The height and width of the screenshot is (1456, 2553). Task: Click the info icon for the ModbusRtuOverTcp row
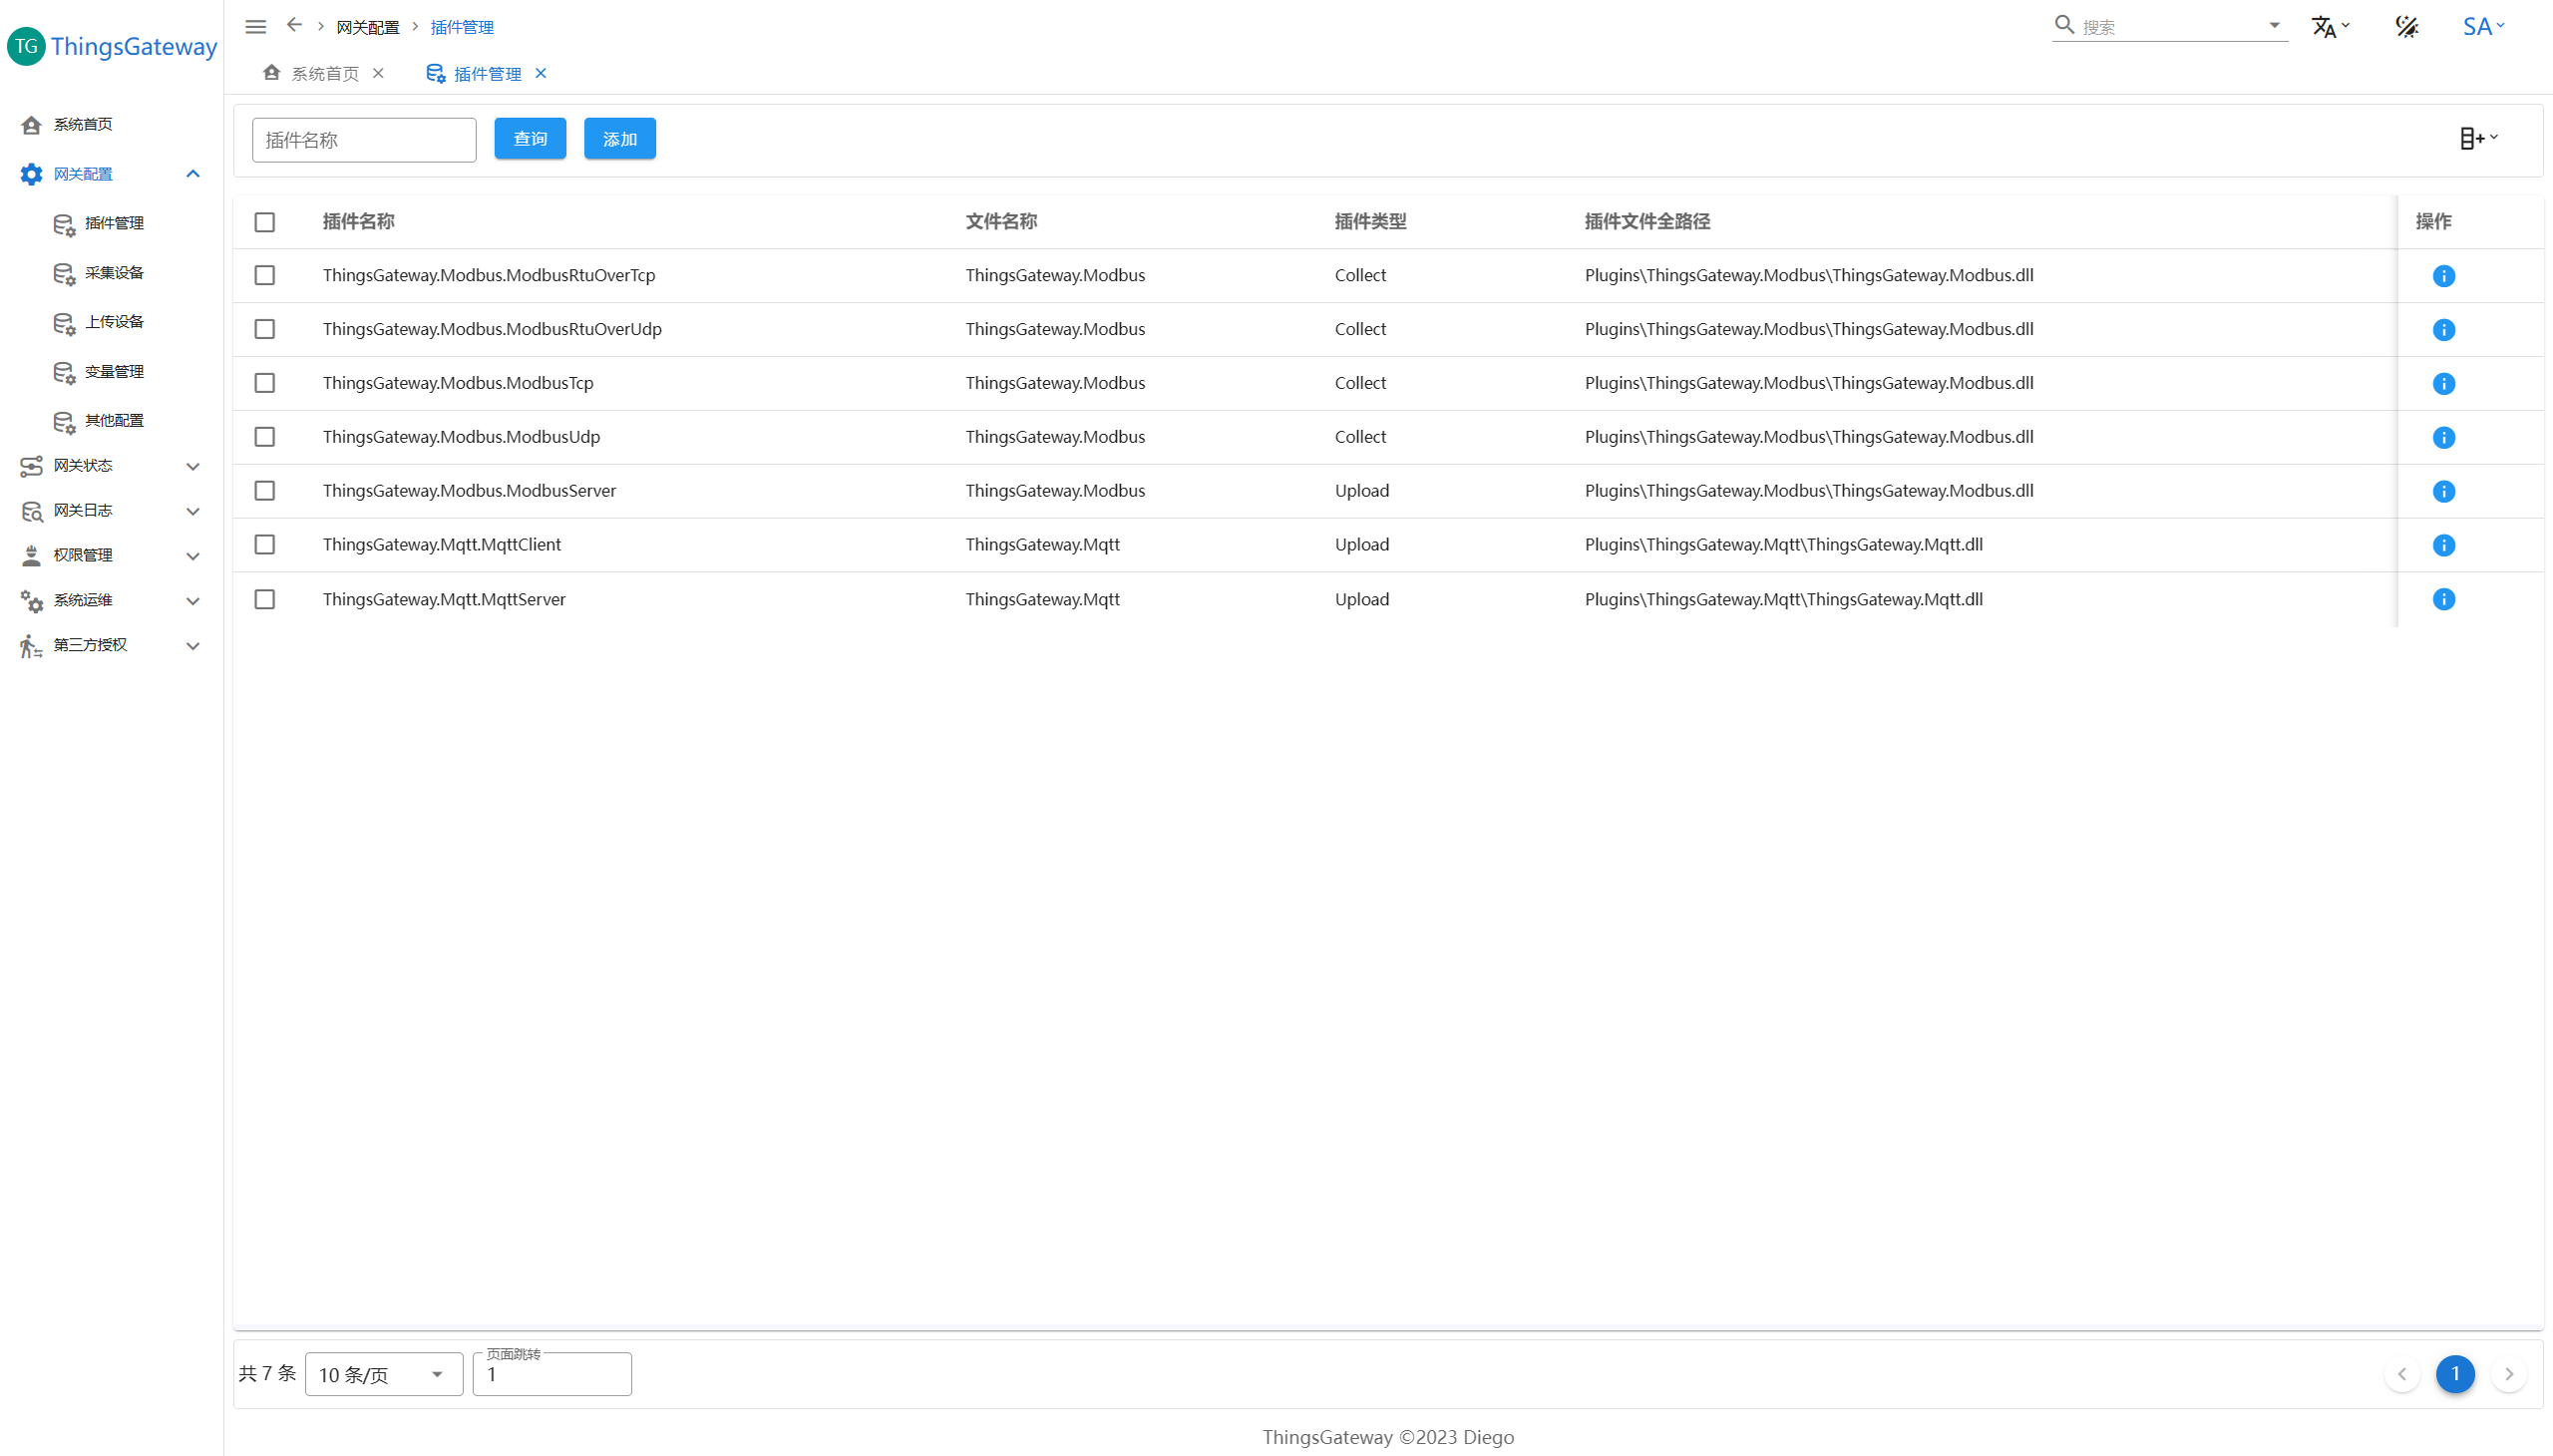(x=2443, y=276)
